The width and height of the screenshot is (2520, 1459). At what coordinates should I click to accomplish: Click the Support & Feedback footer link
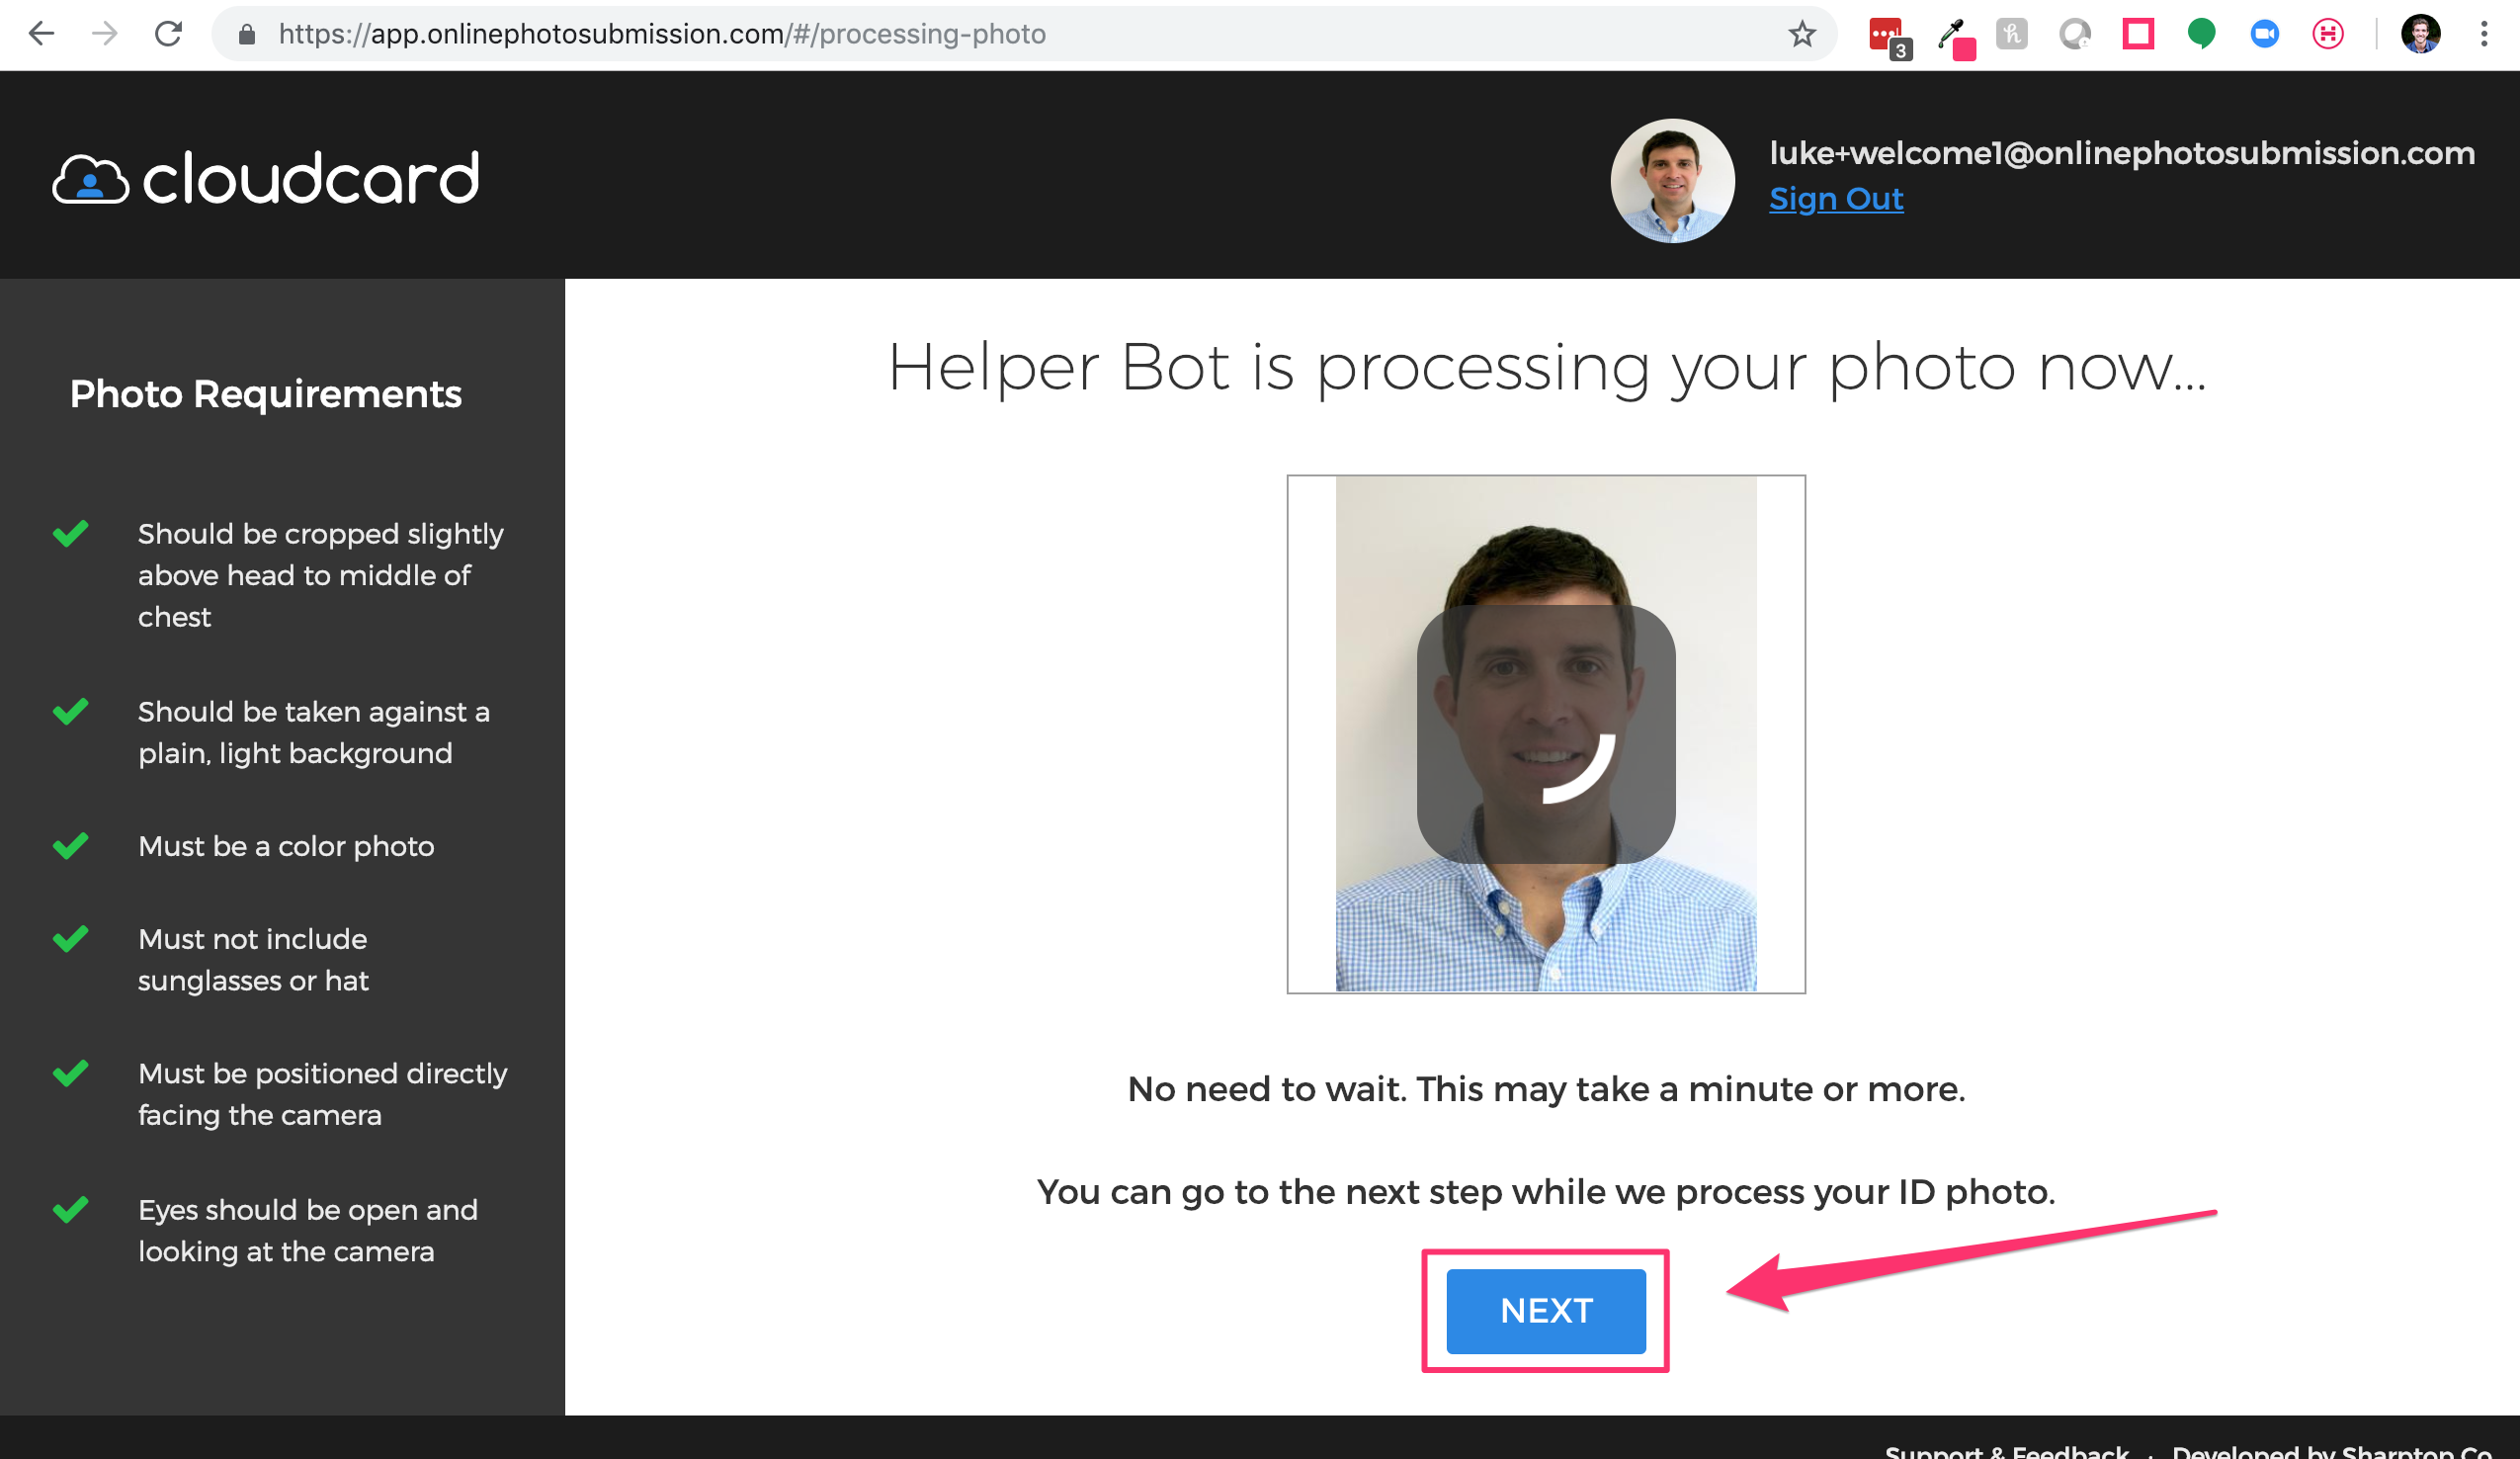click(x=2006, y=1450)
